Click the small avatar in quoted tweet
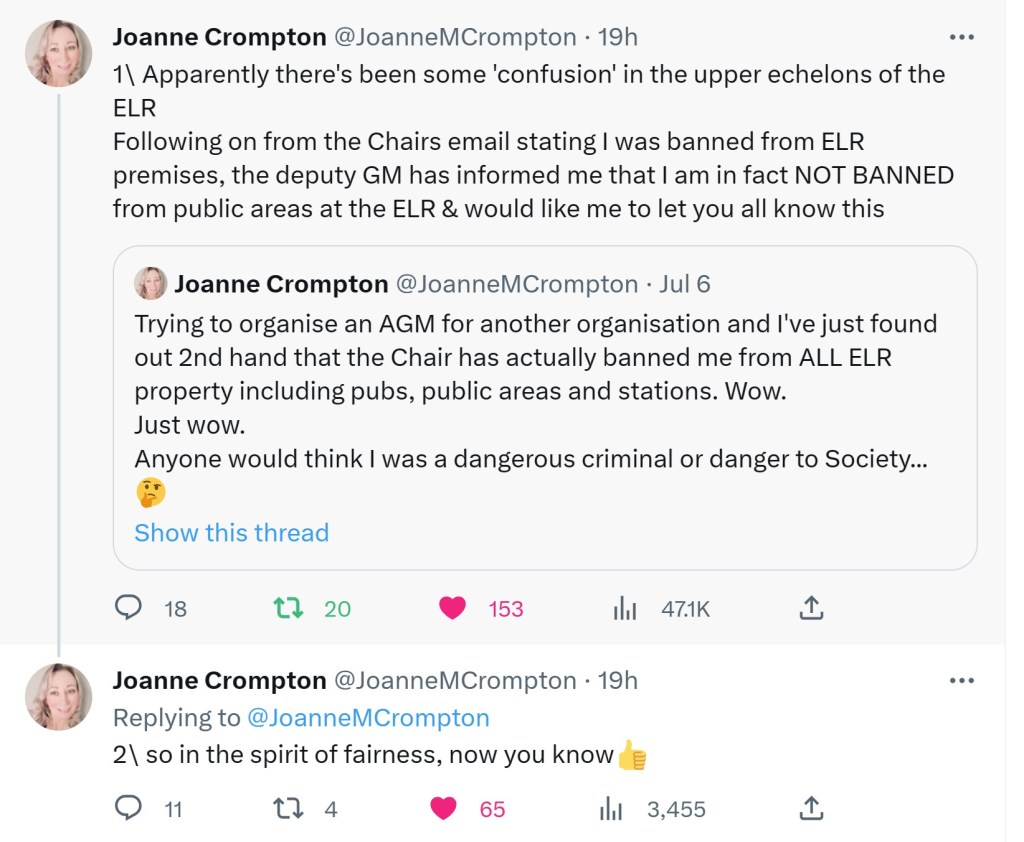This screenshot has width=1024, height=842. point(151,284)
